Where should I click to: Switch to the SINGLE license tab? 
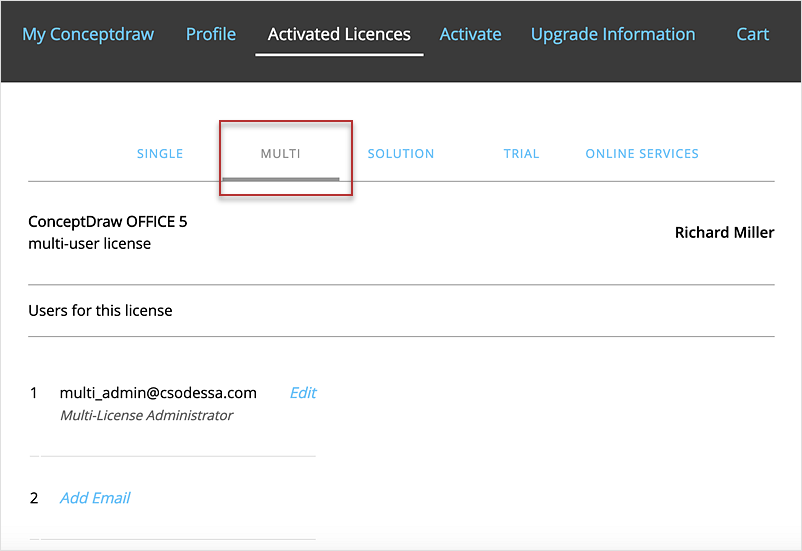point(160,153)
